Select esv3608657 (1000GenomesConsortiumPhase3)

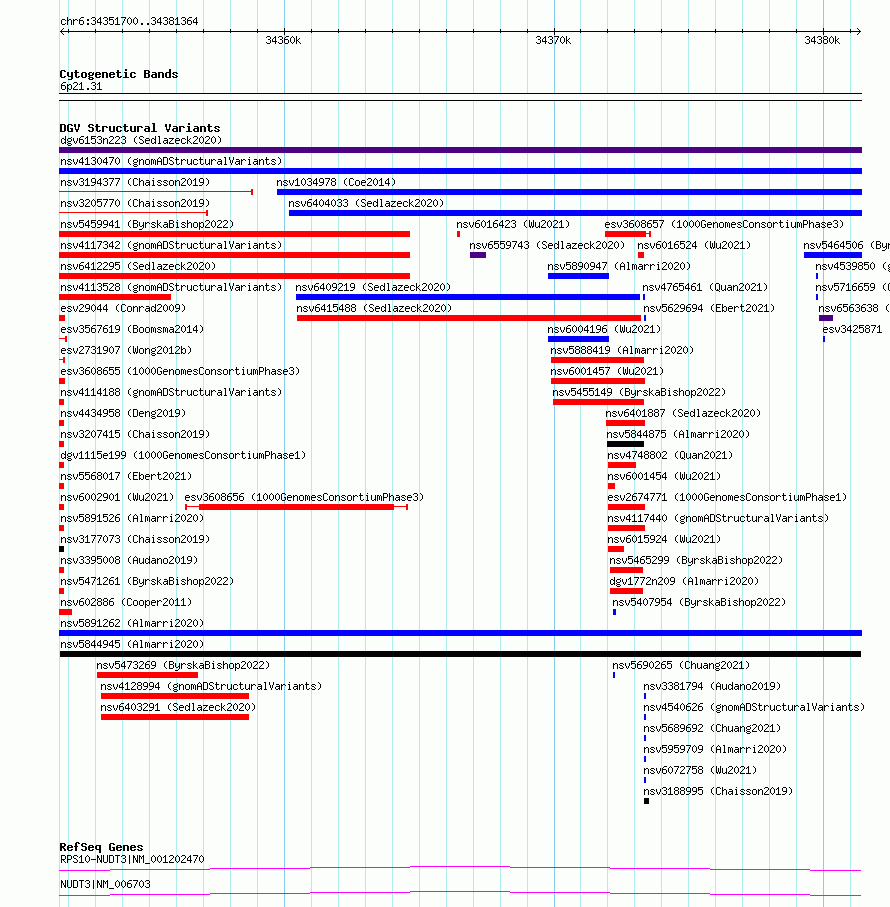click(724, 224)
